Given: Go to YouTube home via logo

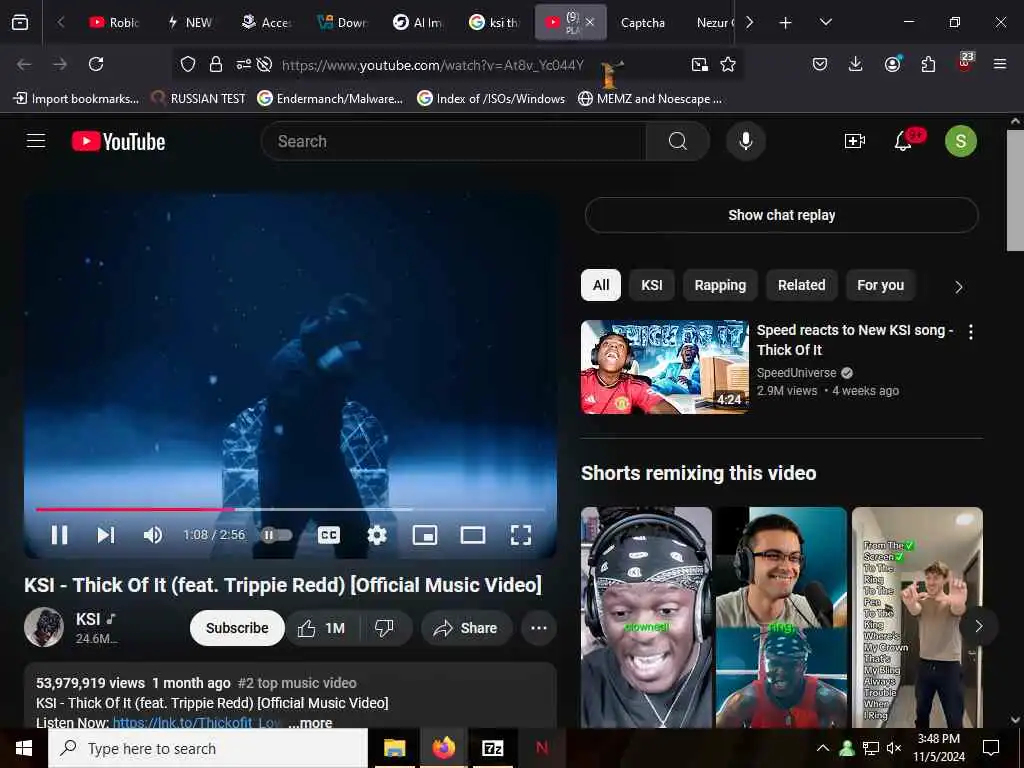Looking at the screenshot, I should pyautogui.click(x=118, y=141).
